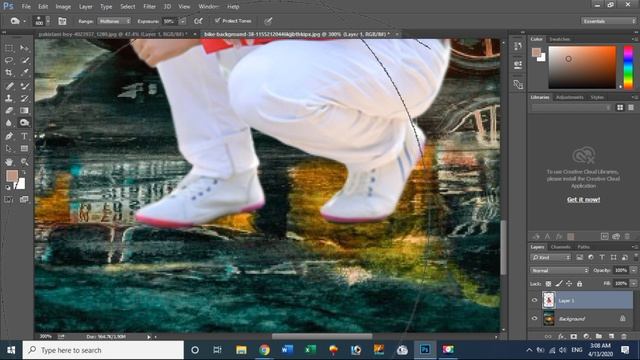Create new fill or adjustment layer
Image resolution: width=640 pixels, height=360 pixels.
(586, 336)
